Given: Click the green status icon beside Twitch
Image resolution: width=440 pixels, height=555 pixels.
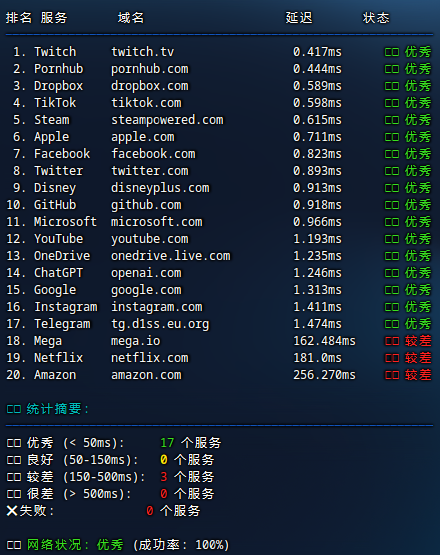Looking at the screenshot, I should click(x=392, y=52).
